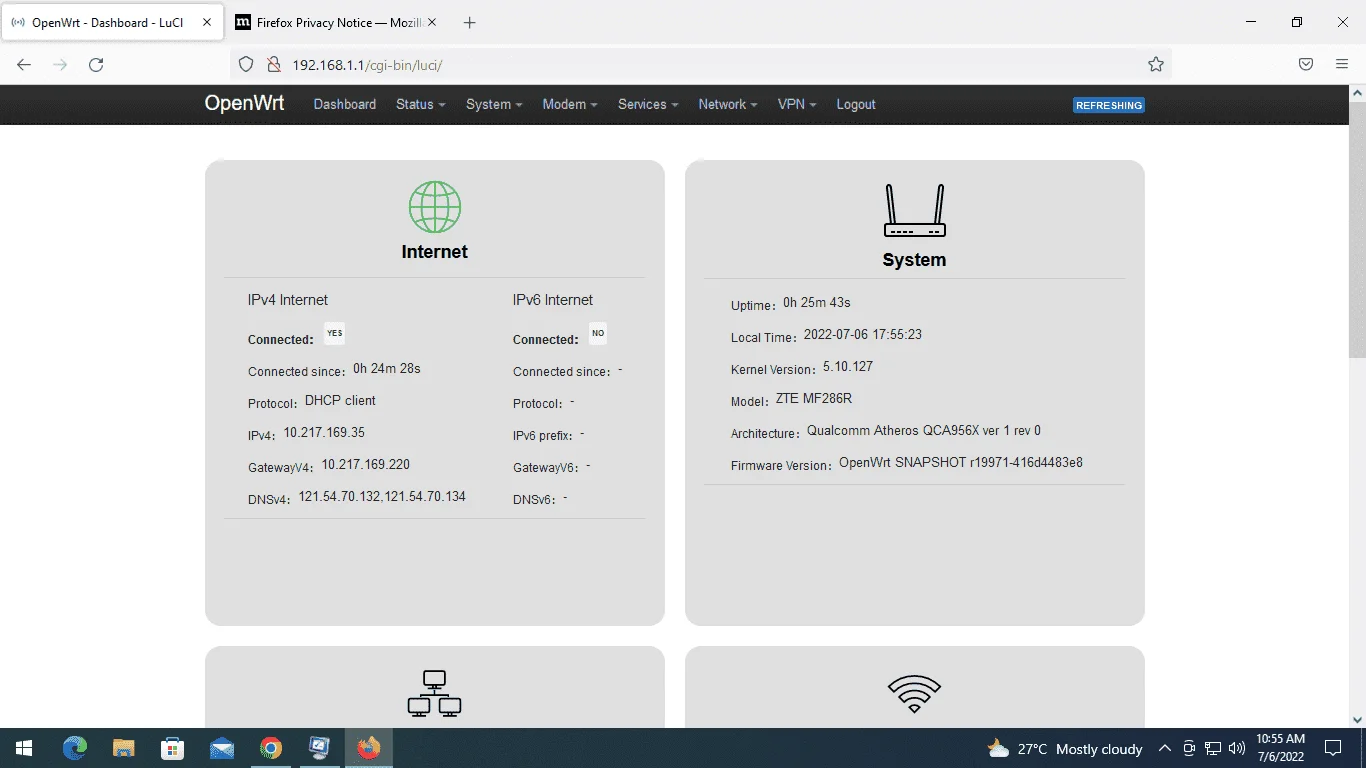The image size is (1366, 768).
Task: Launch Microsoft Edge from the taskbar
Action: point(75,748)
